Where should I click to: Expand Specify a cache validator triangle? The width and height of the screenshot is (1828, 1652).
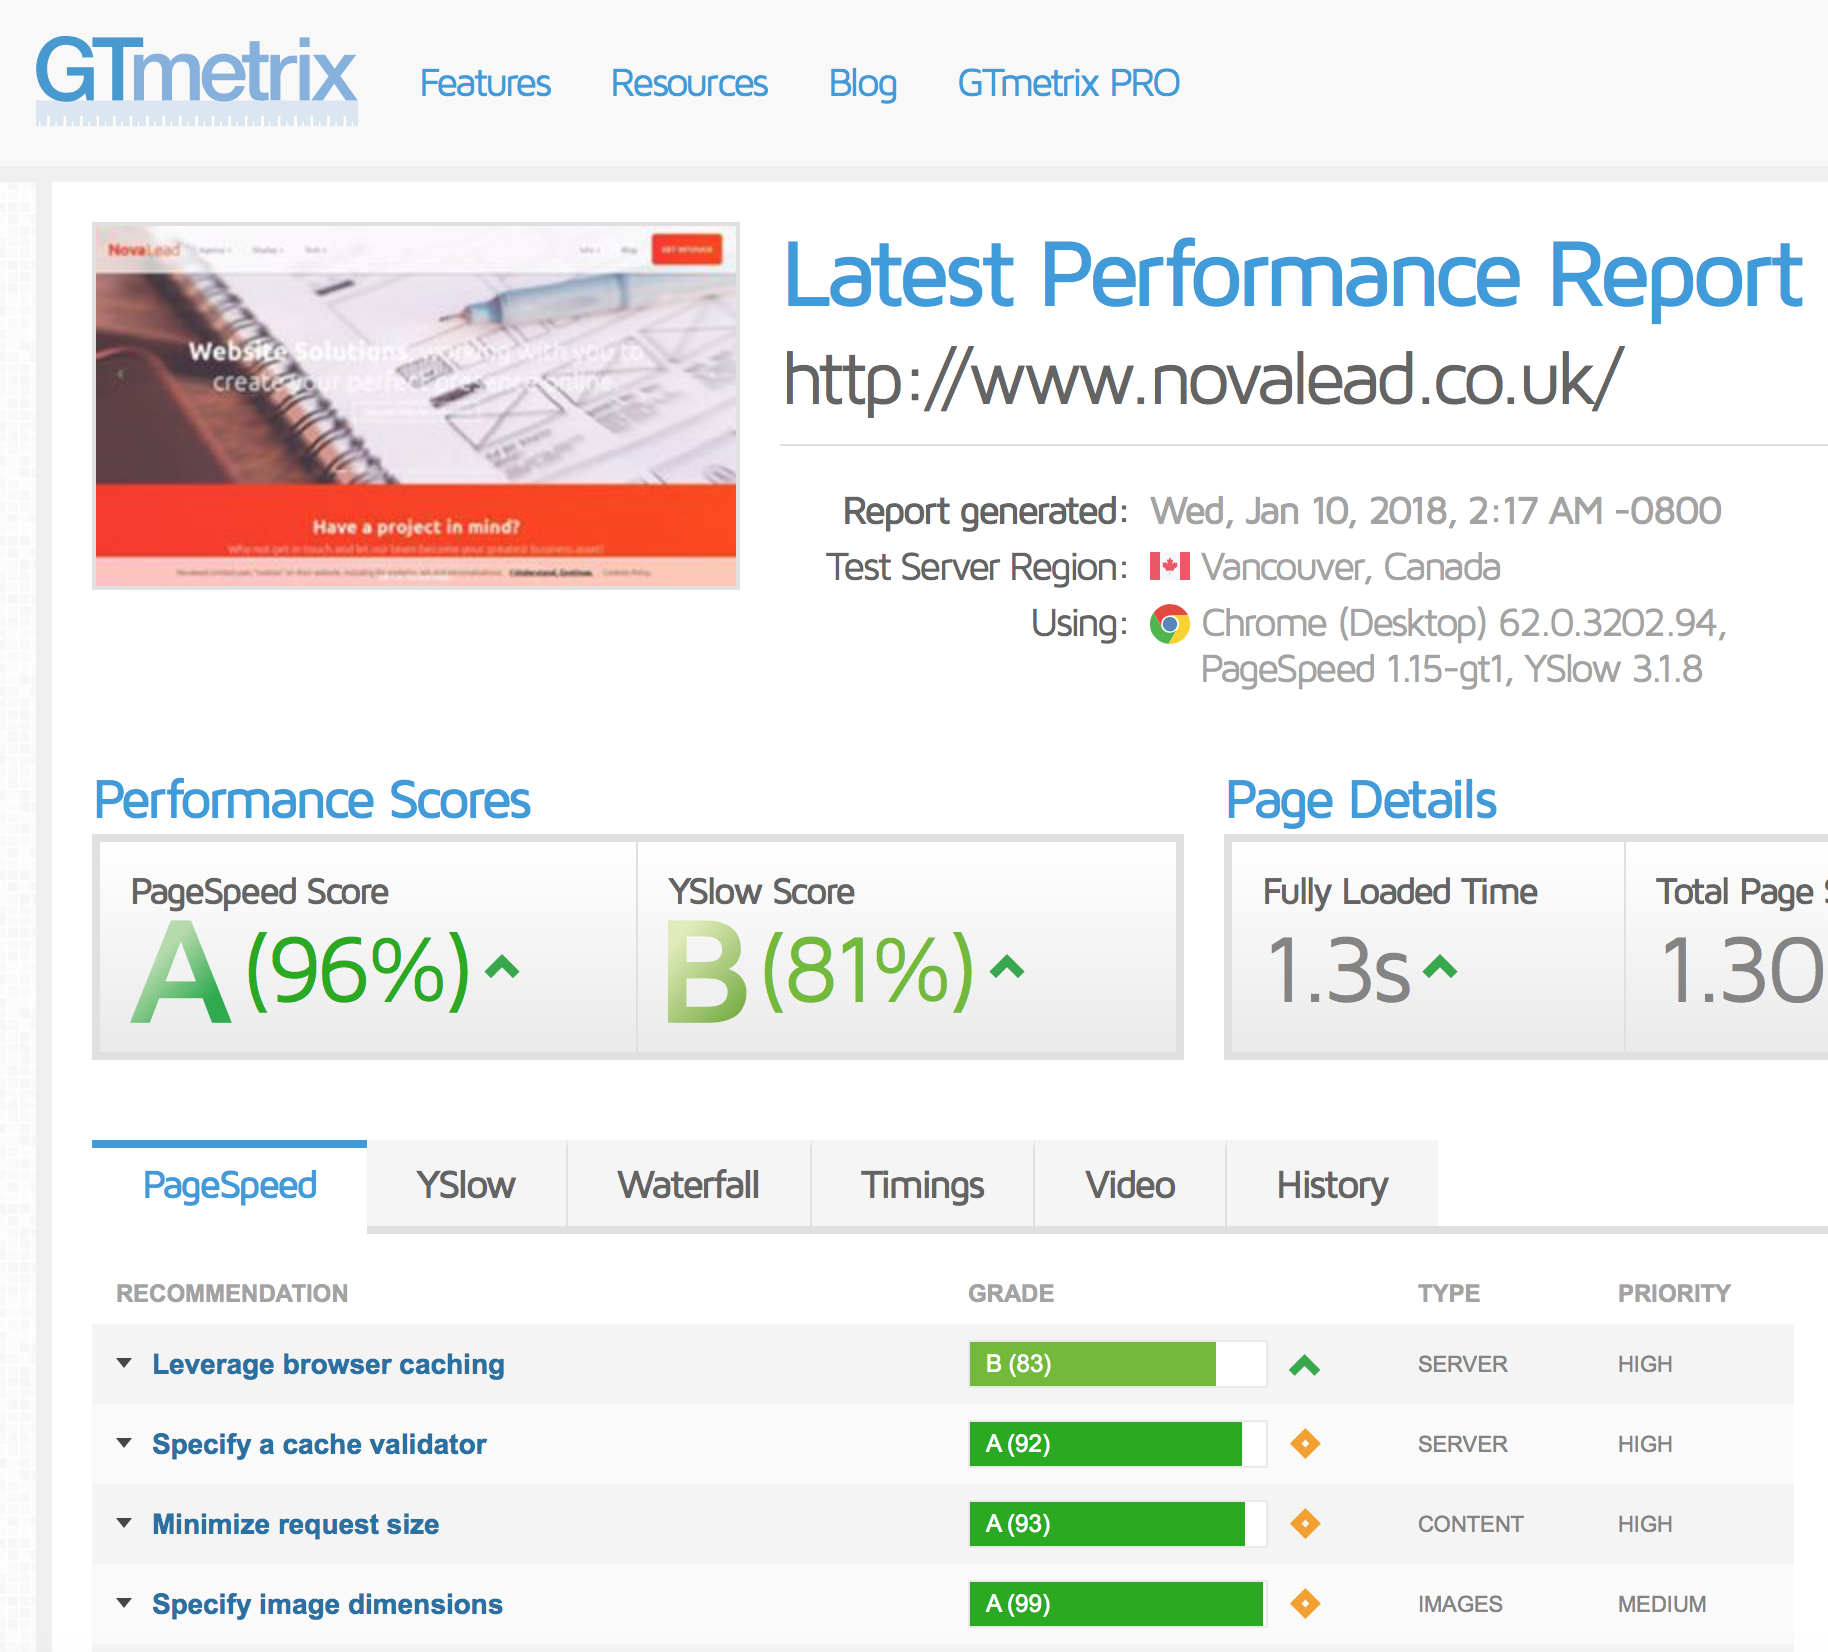[124, 1443]
